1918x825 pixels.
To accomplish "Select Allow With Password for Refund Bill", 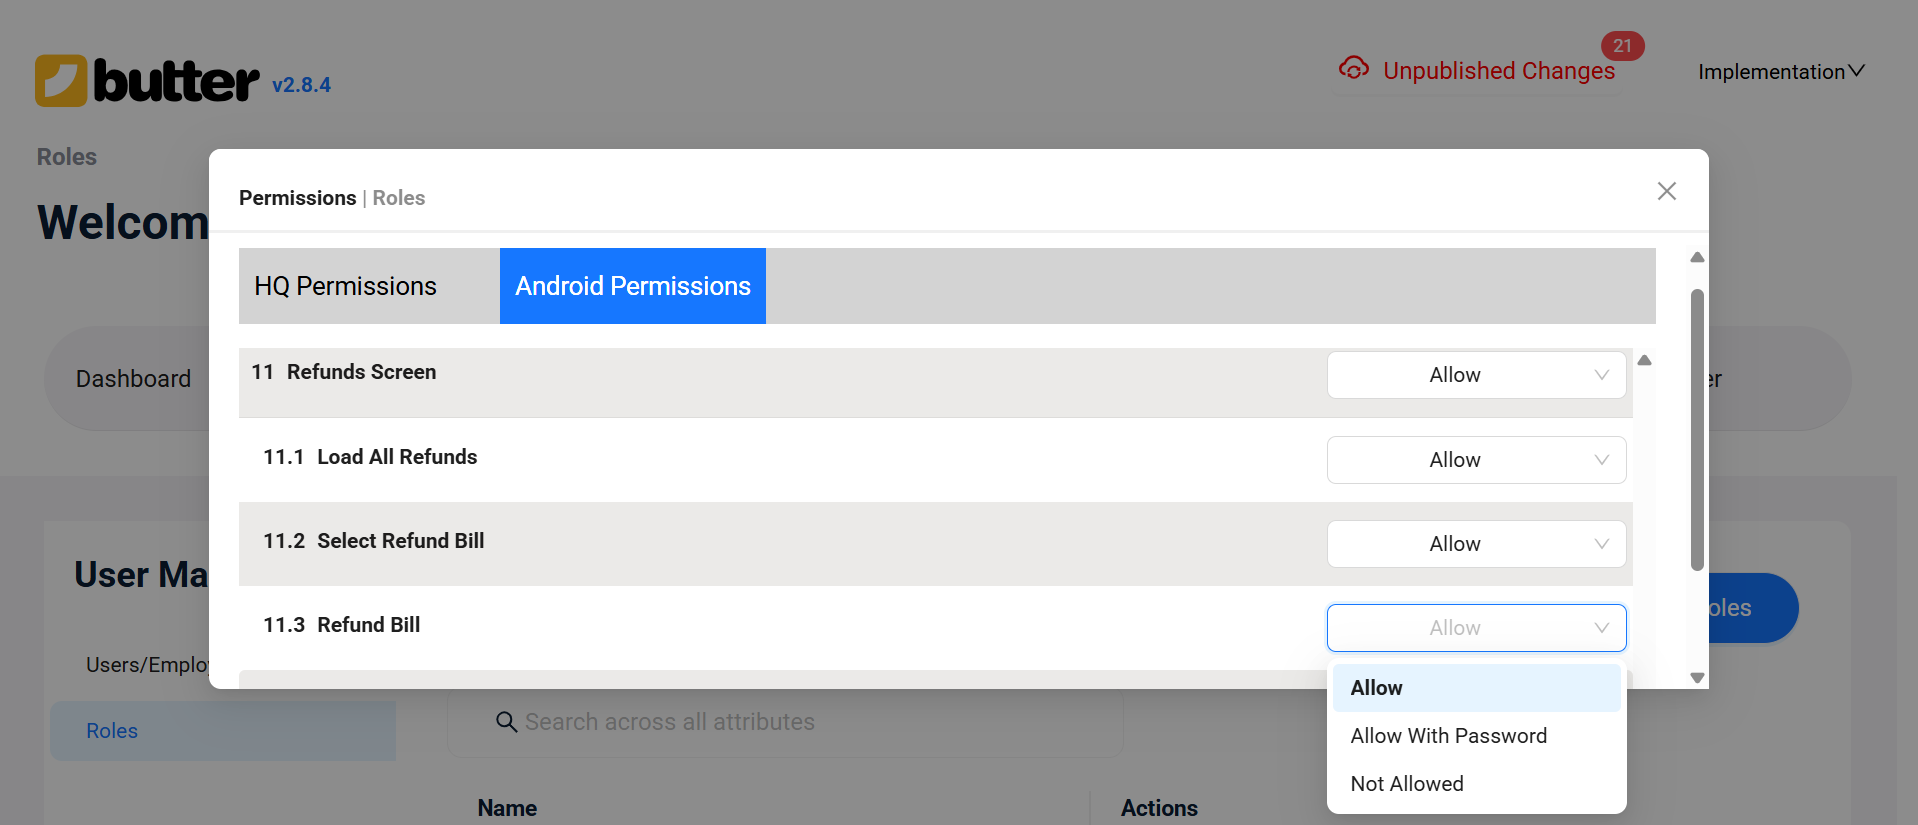I will (1448, 735).
